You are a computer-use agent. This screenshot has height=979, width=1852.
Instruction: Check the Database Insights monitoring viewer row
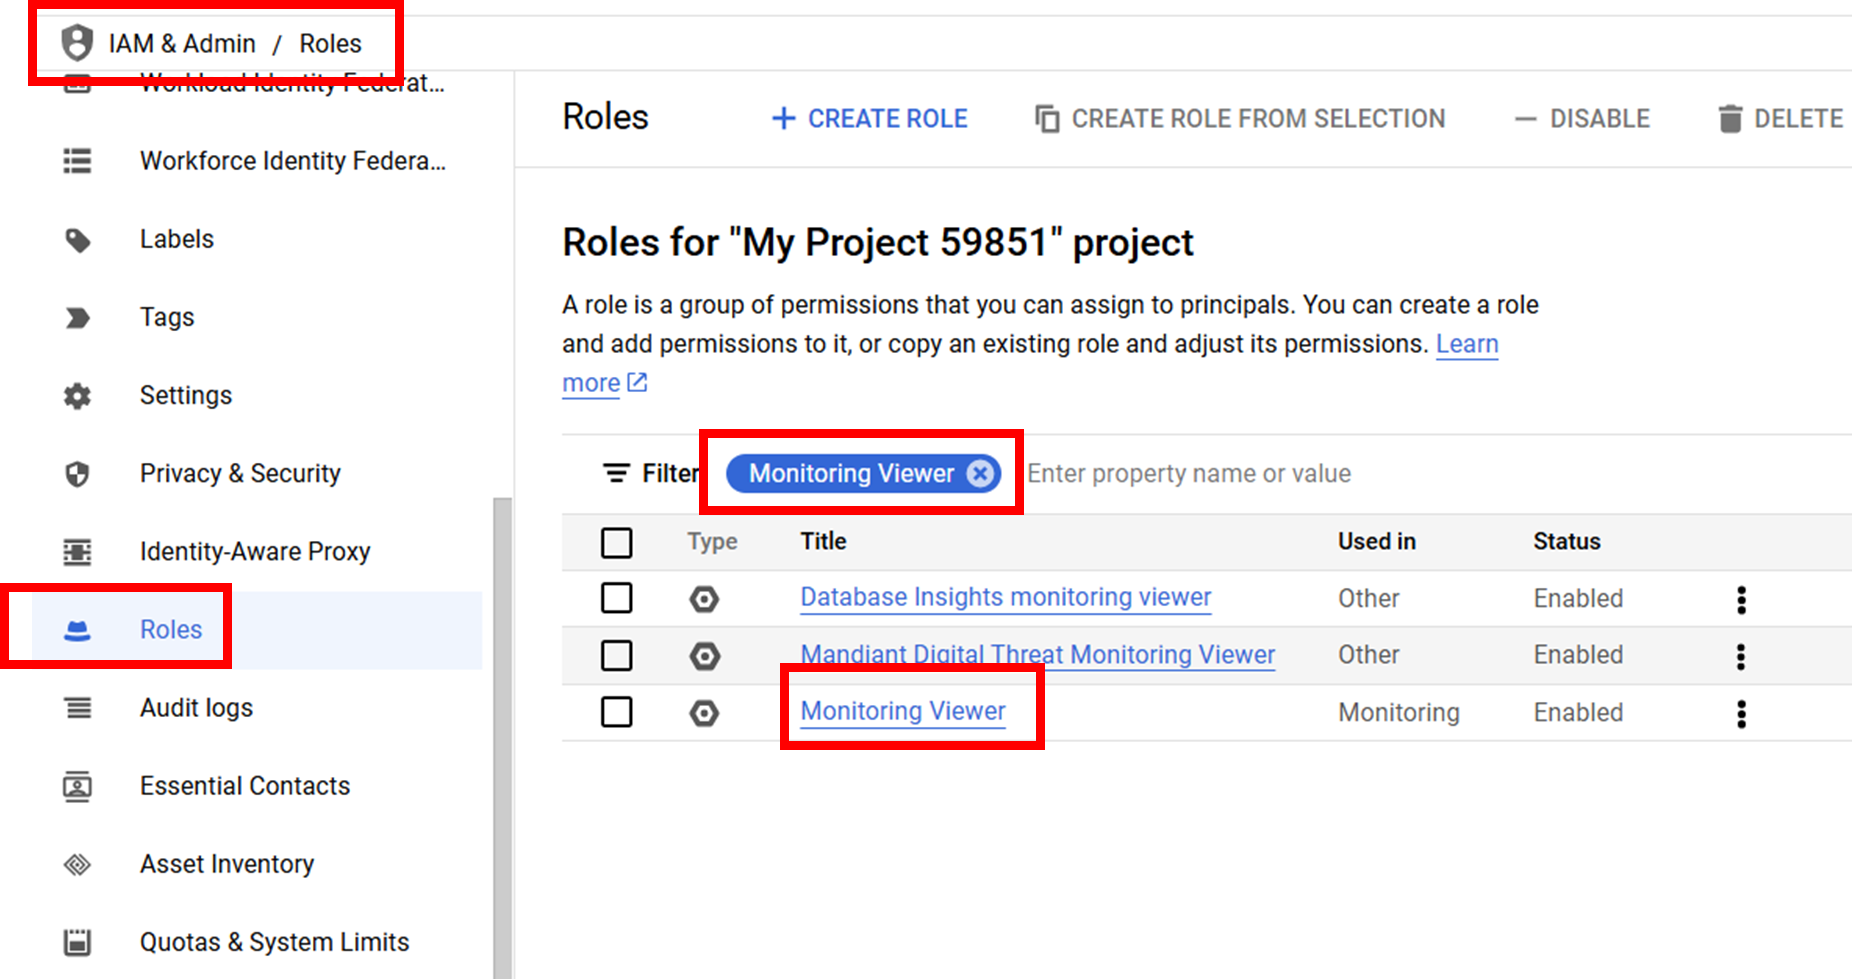[617, 598]
